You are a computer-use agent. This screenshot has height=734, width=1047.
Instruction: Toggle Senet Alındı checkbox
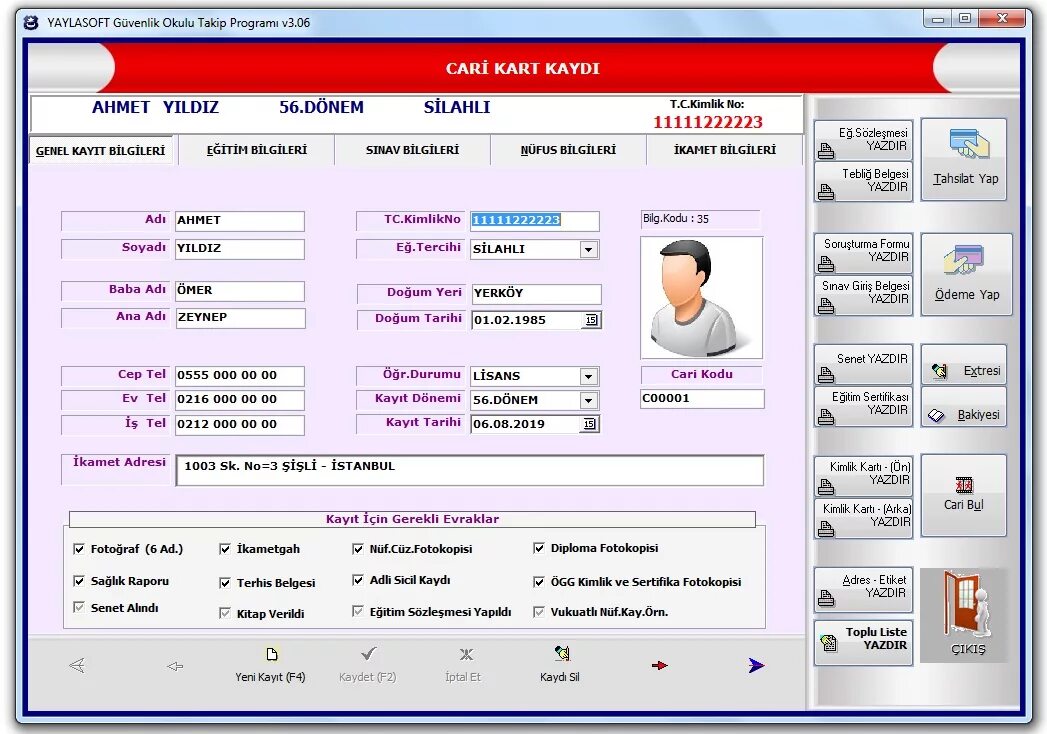click(79, 608)
